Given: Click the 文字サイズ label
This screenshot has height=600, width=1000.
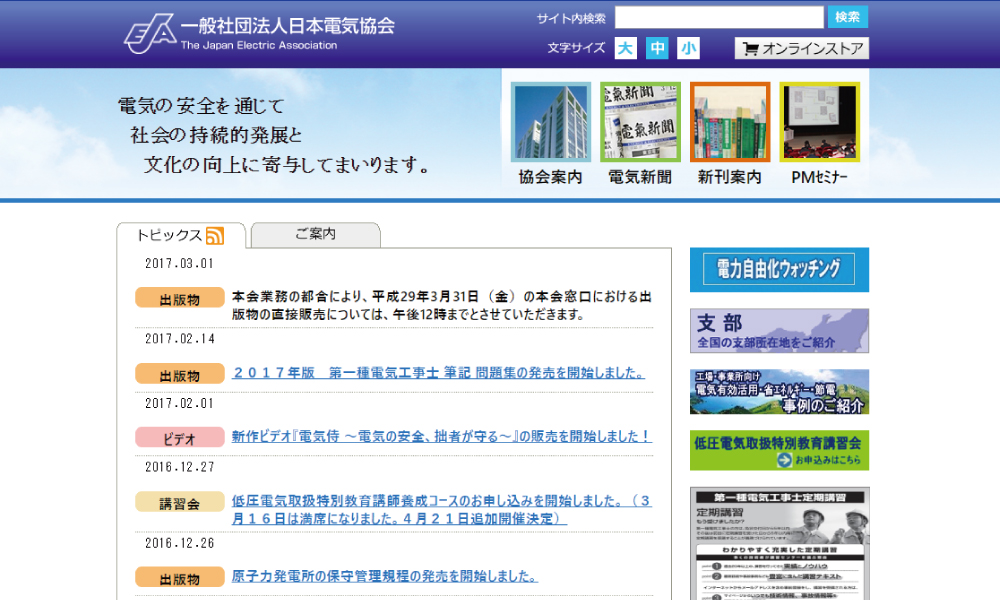Looking at the screenshot, I should [577, 48].
